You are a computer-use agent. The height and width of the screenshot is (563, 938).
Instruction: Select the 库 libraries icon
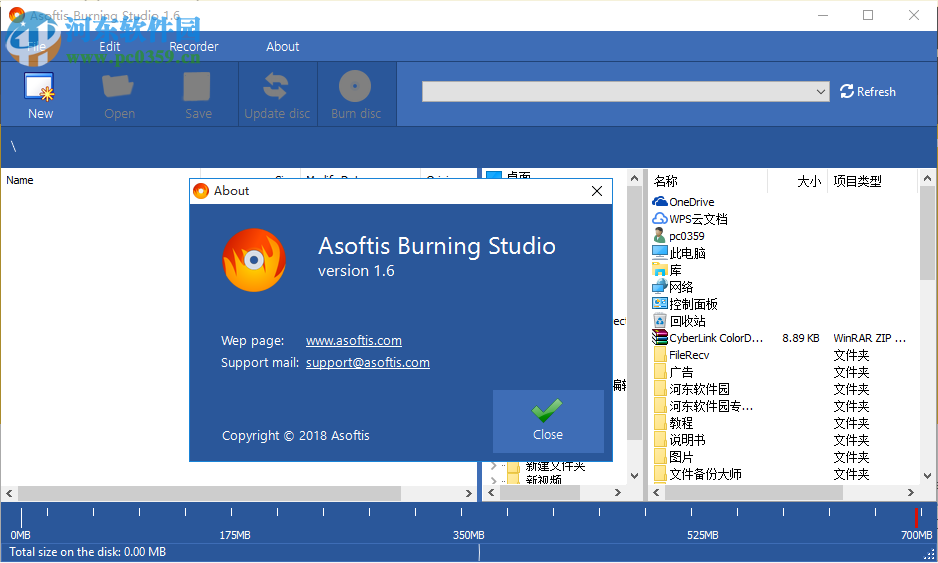click(x=659, y=270)
